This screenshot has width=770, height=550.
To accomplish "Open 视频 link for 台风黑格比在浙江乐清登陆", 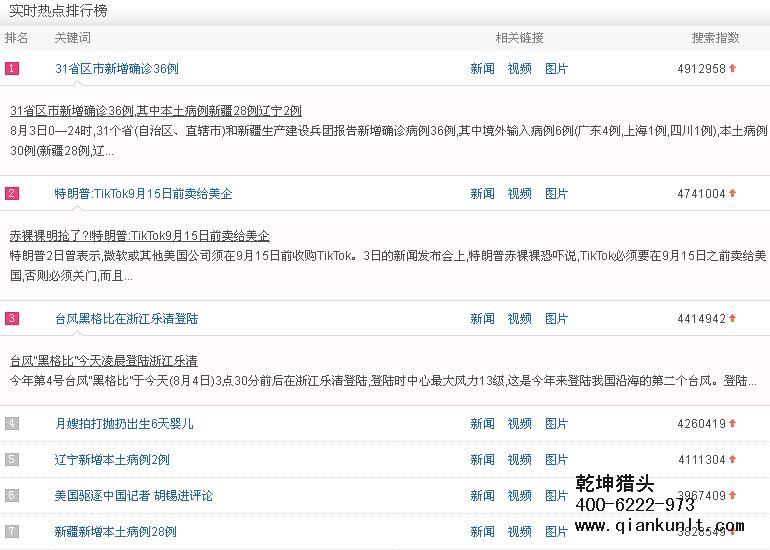I will point(519,319).
